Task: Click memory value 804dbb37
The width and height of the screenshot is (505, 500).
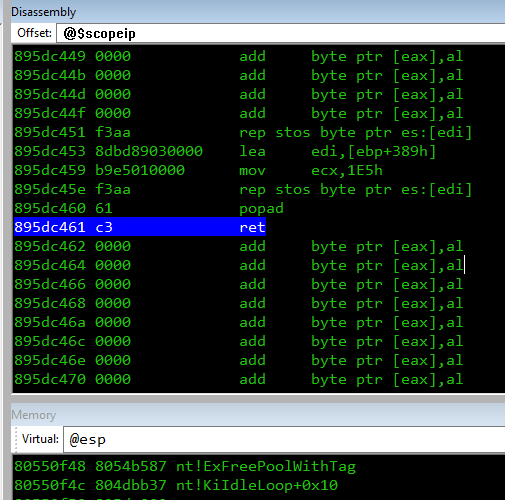Action: pyautogui.click(x=131, y=485)
